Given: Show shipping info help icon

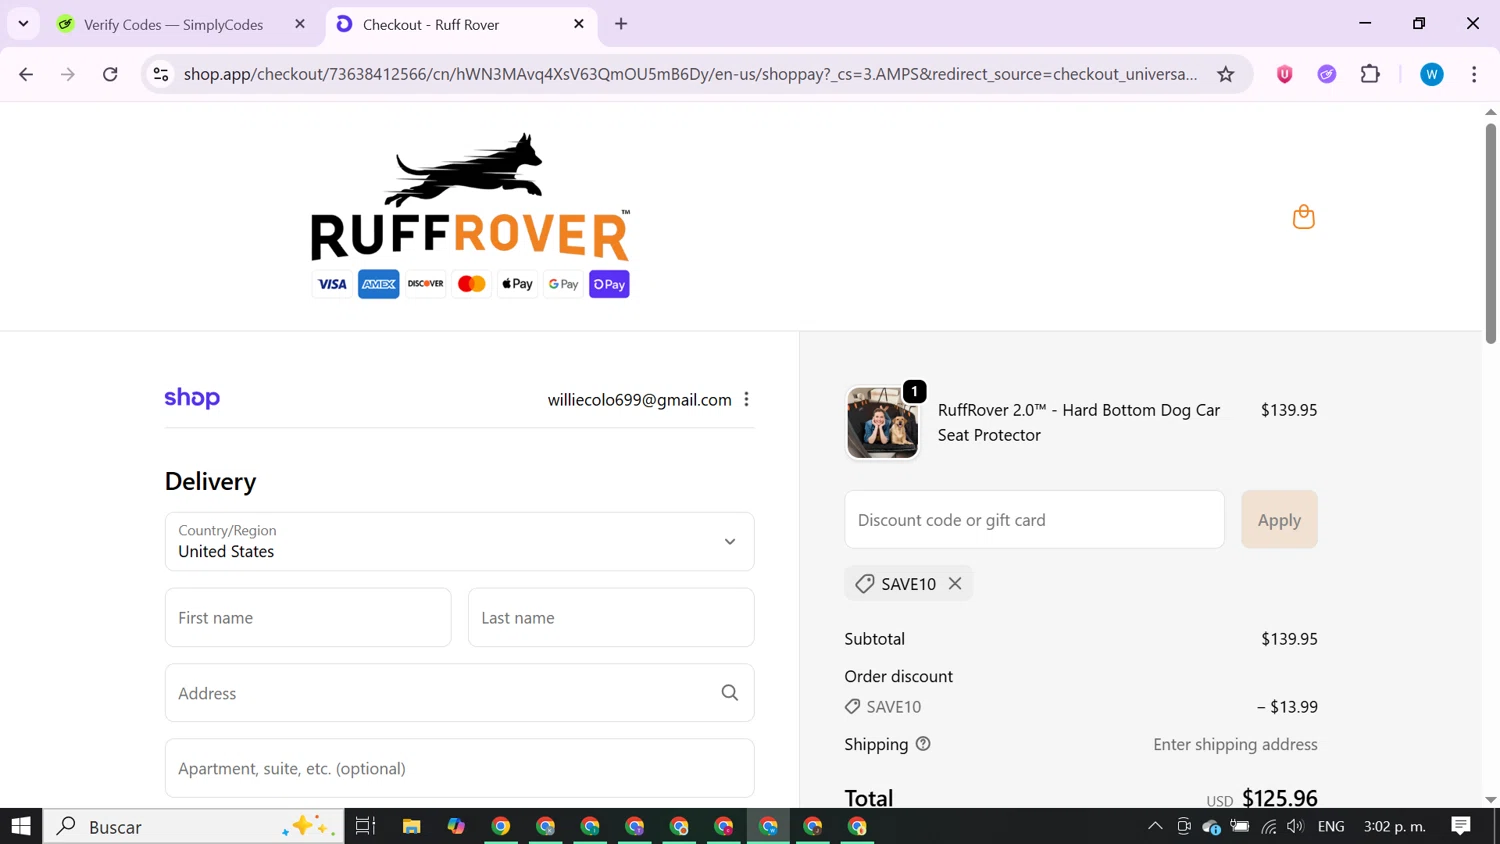Looking at the screenshot, I should coord(923,744).
